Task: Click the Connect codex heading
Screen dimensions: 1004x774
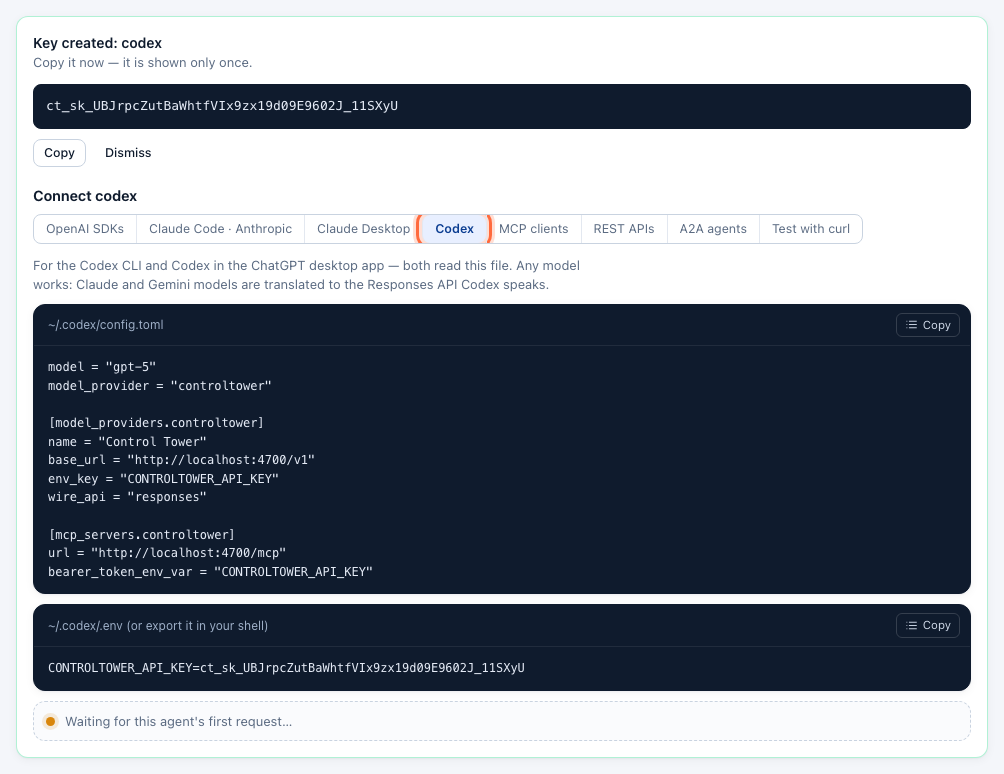Action: (85, 196)
